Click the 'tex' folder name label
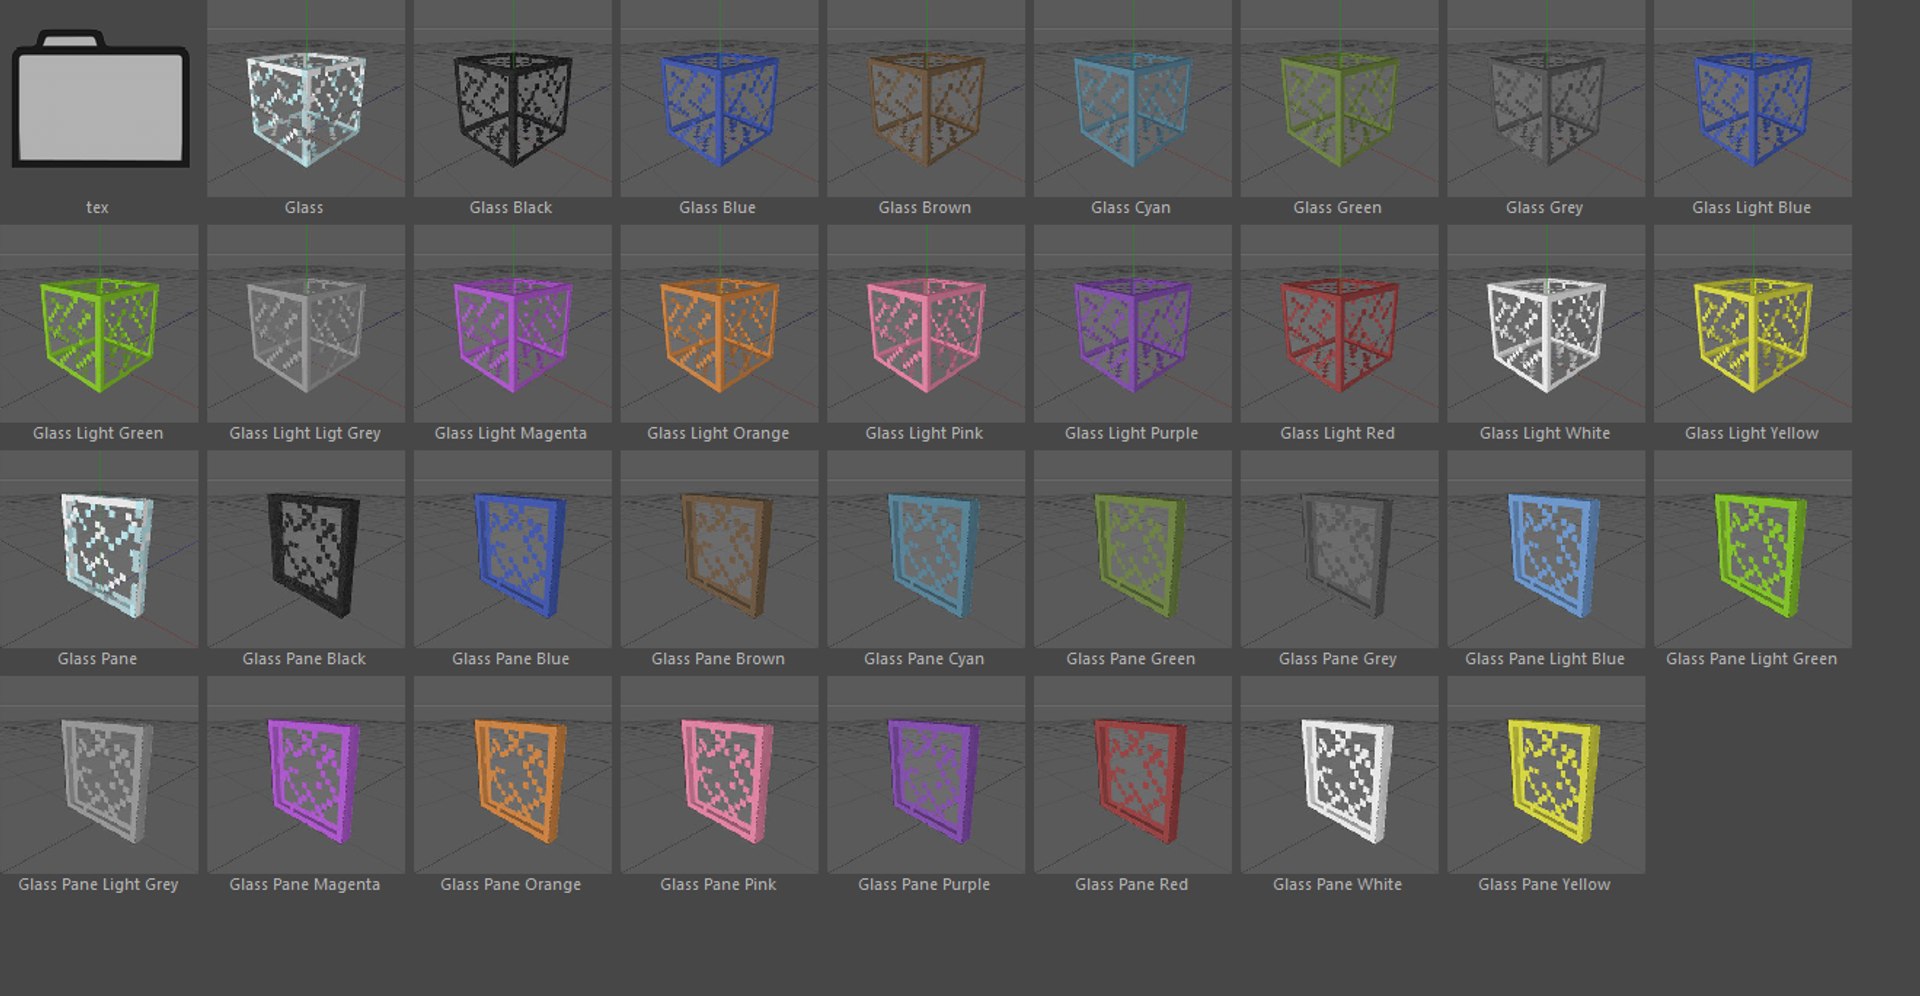 [x=97, y=207]
